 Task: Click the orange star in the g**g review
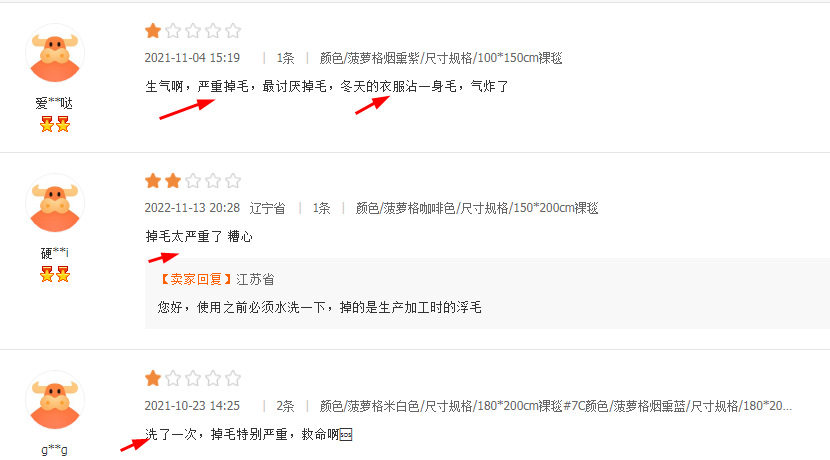(153, 378)
